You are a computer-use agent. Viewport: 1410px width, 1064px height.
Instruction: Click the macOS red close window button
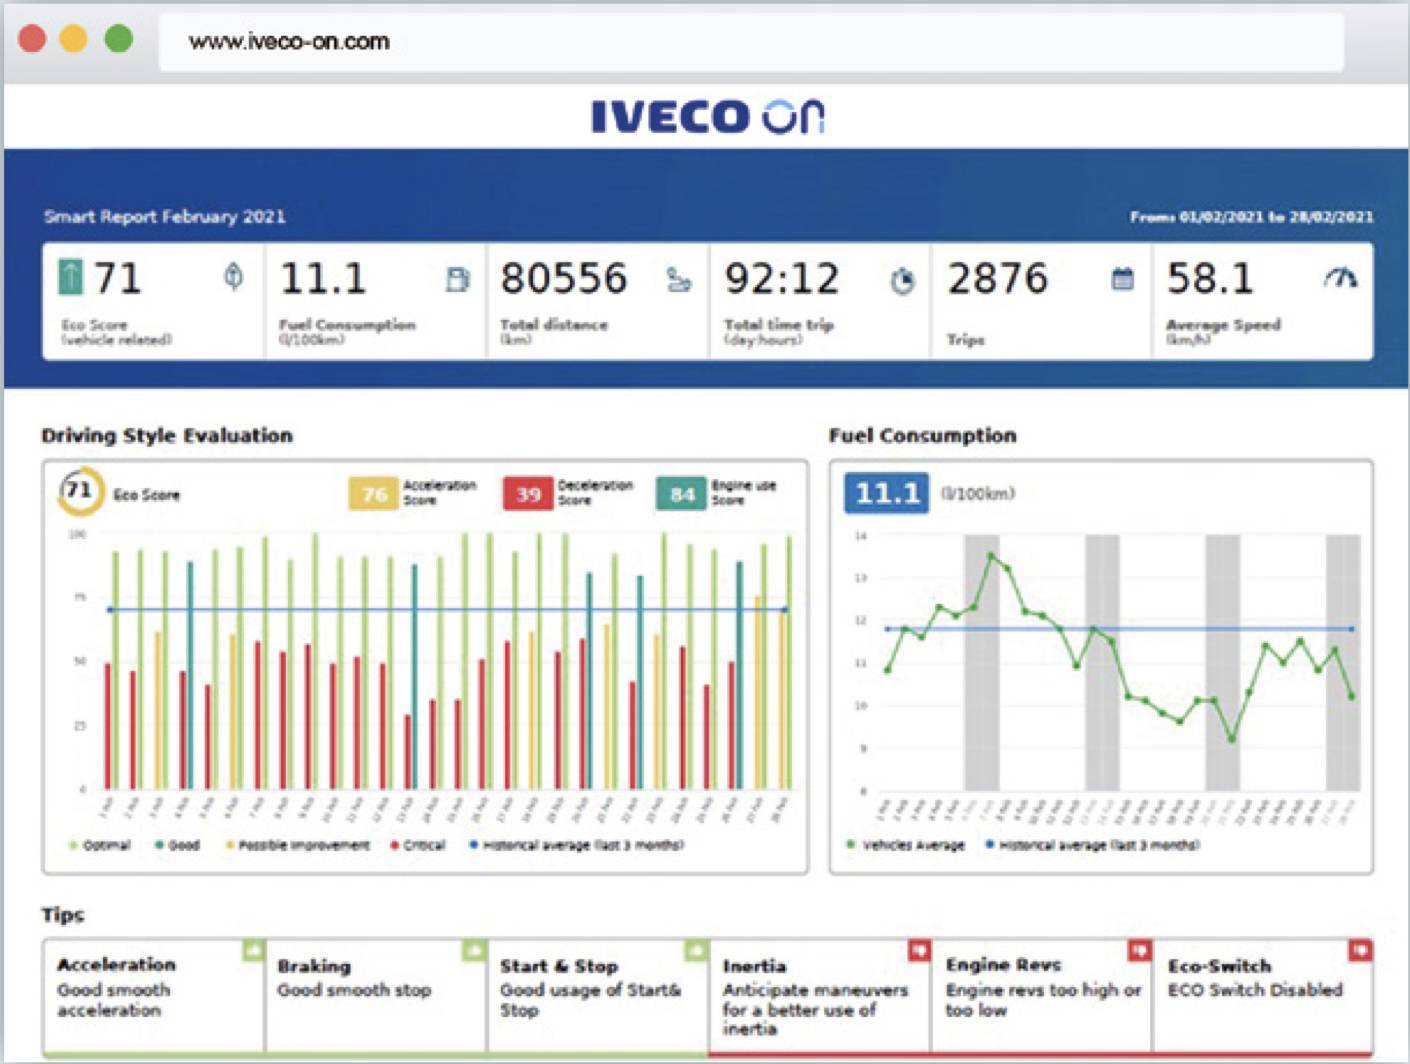click(x=32, y=39)
